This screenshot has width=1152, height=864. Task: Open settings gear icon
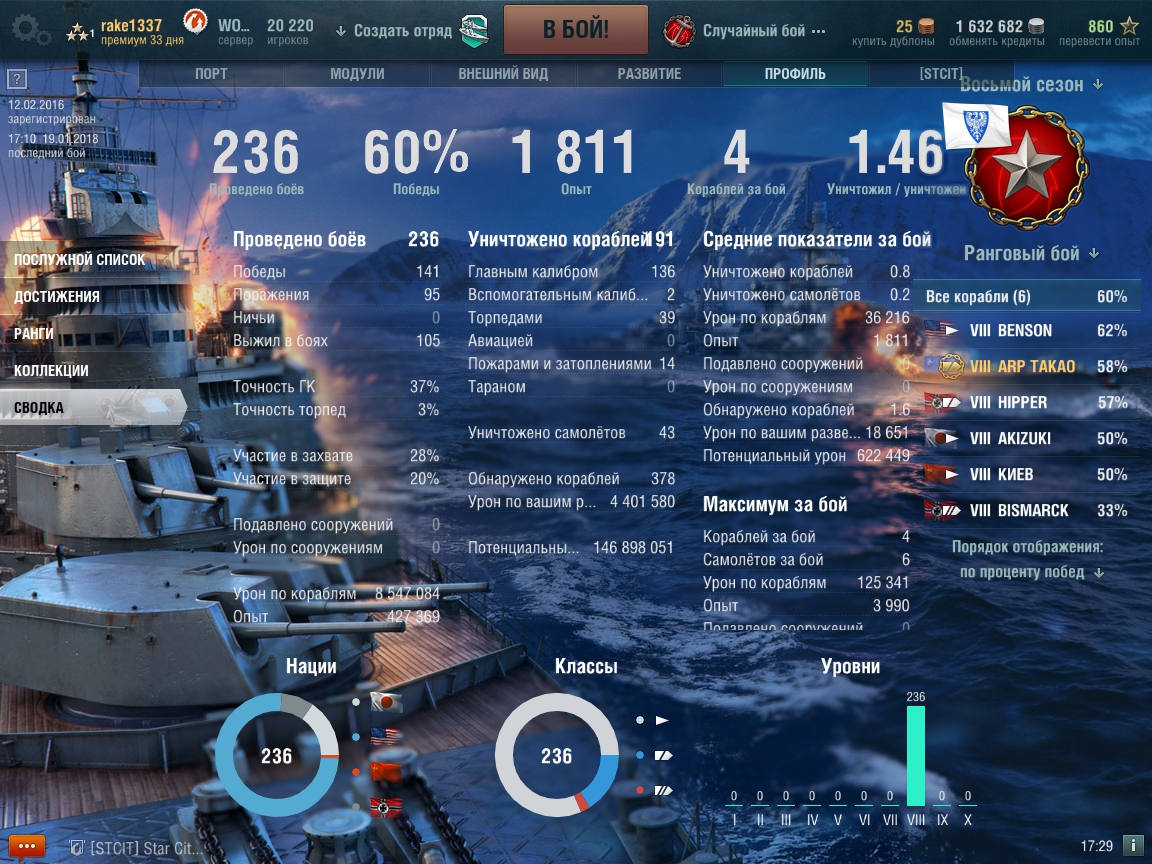click(x=30, y=29)
